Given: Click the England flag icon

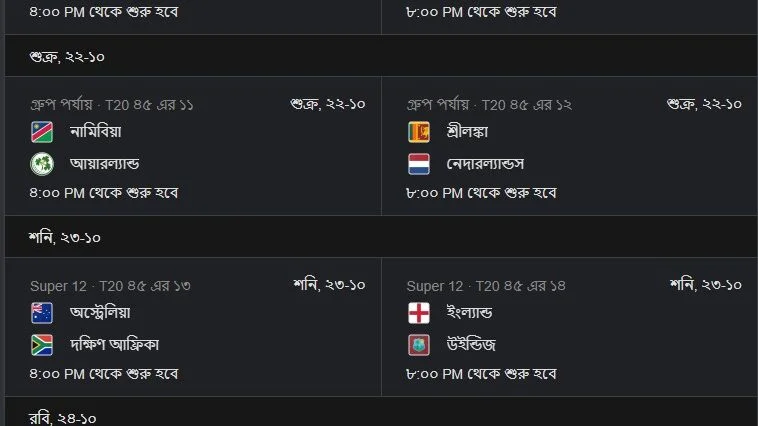Looking at the screenshot, I should [x=419, y=313].
